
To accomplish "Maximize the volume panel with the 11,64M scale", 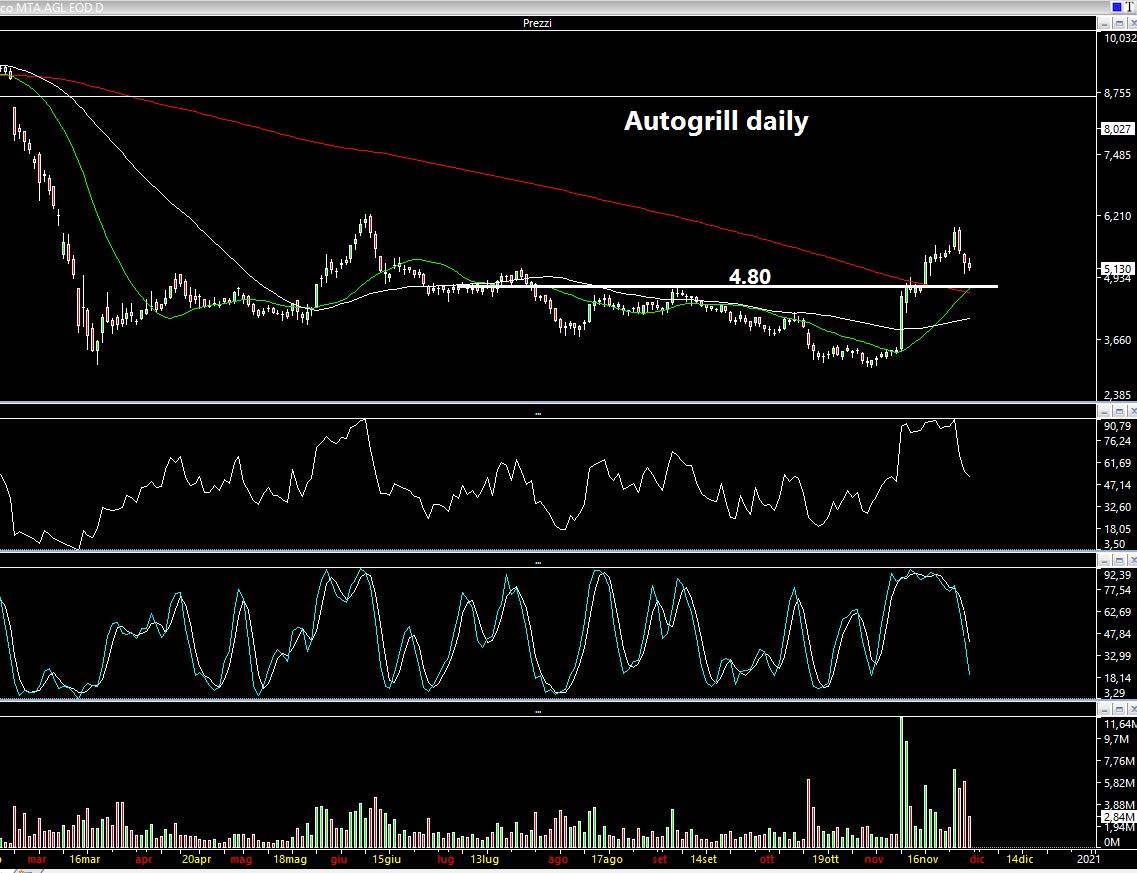I will [1120, 710].
